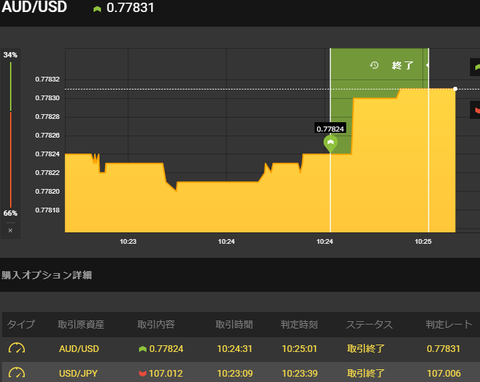The width and height of the screenshot is (480, 382).
Task: Click the history clock icon beside 終了
Action: [x=374, y=65]
